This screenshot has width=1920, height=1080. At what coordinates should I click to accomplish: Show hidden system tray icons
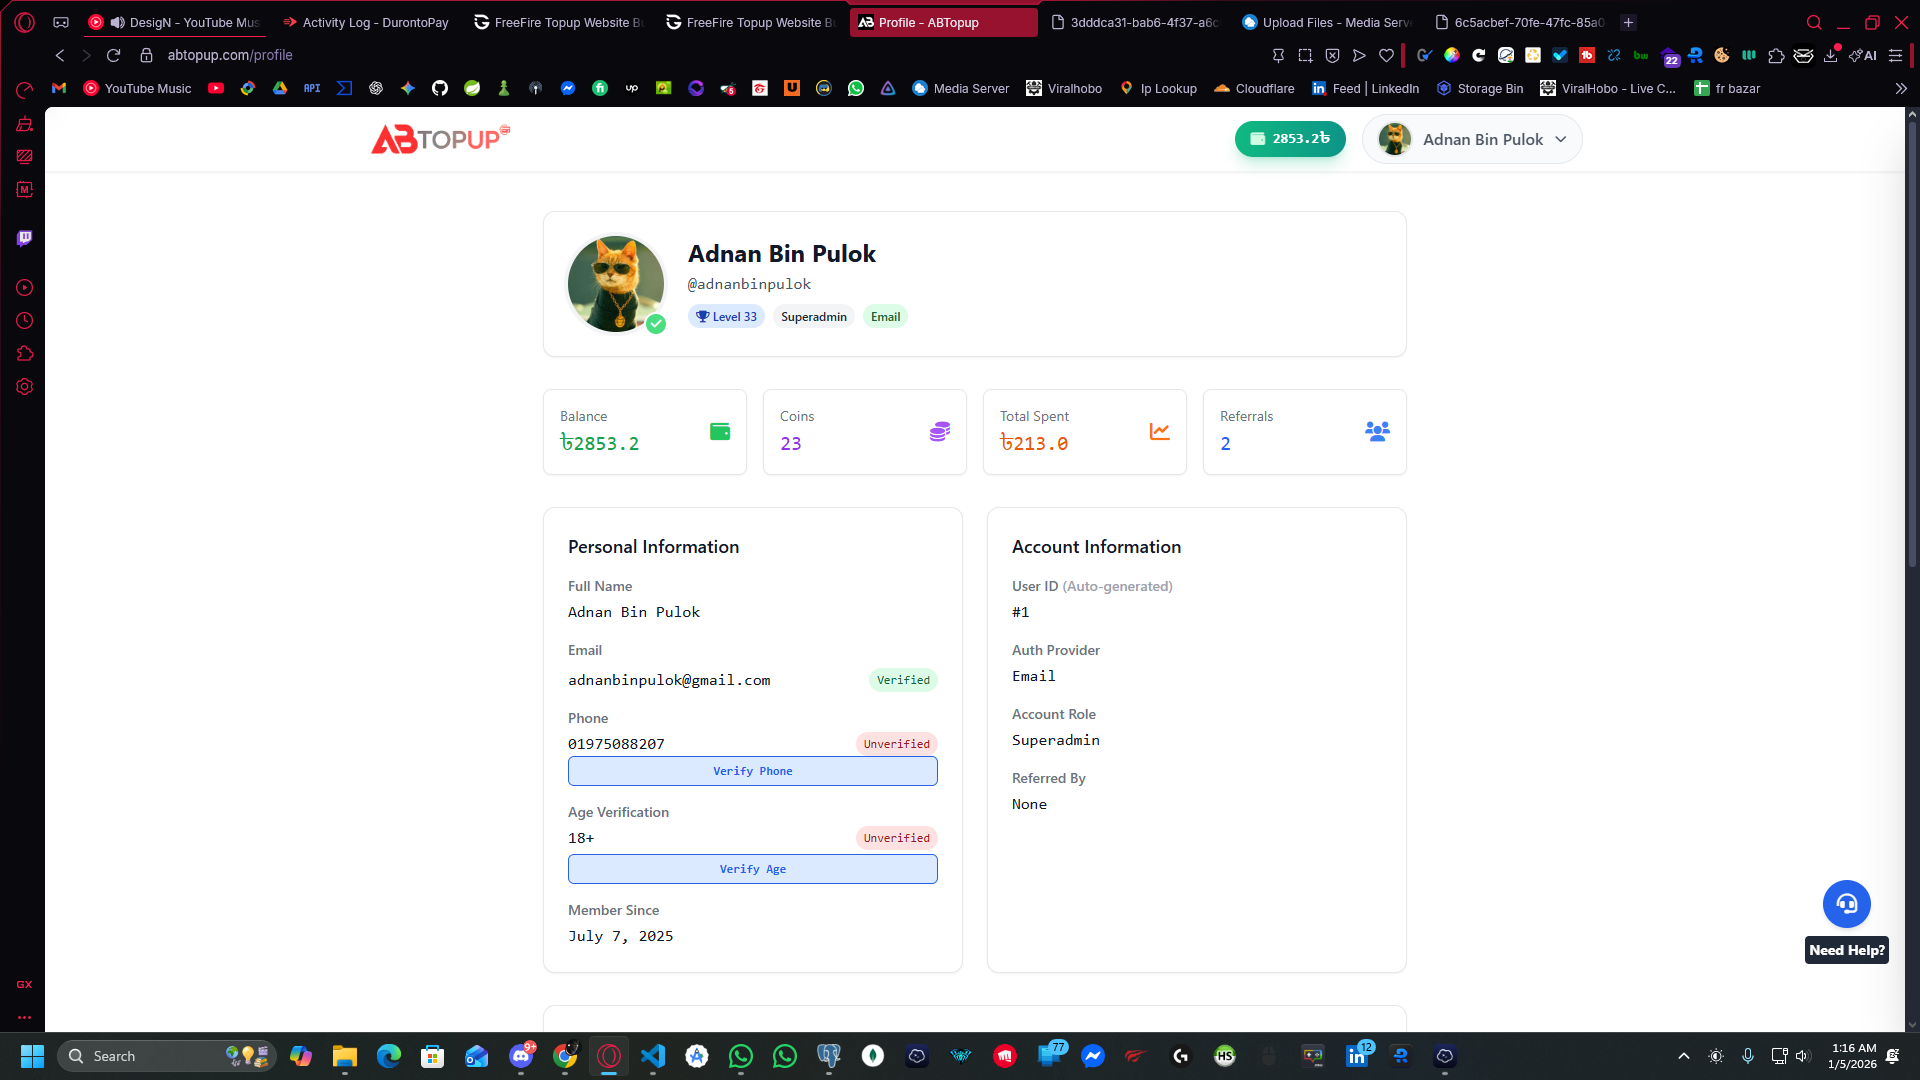pyautogui.click(x=1683, y=1056)
